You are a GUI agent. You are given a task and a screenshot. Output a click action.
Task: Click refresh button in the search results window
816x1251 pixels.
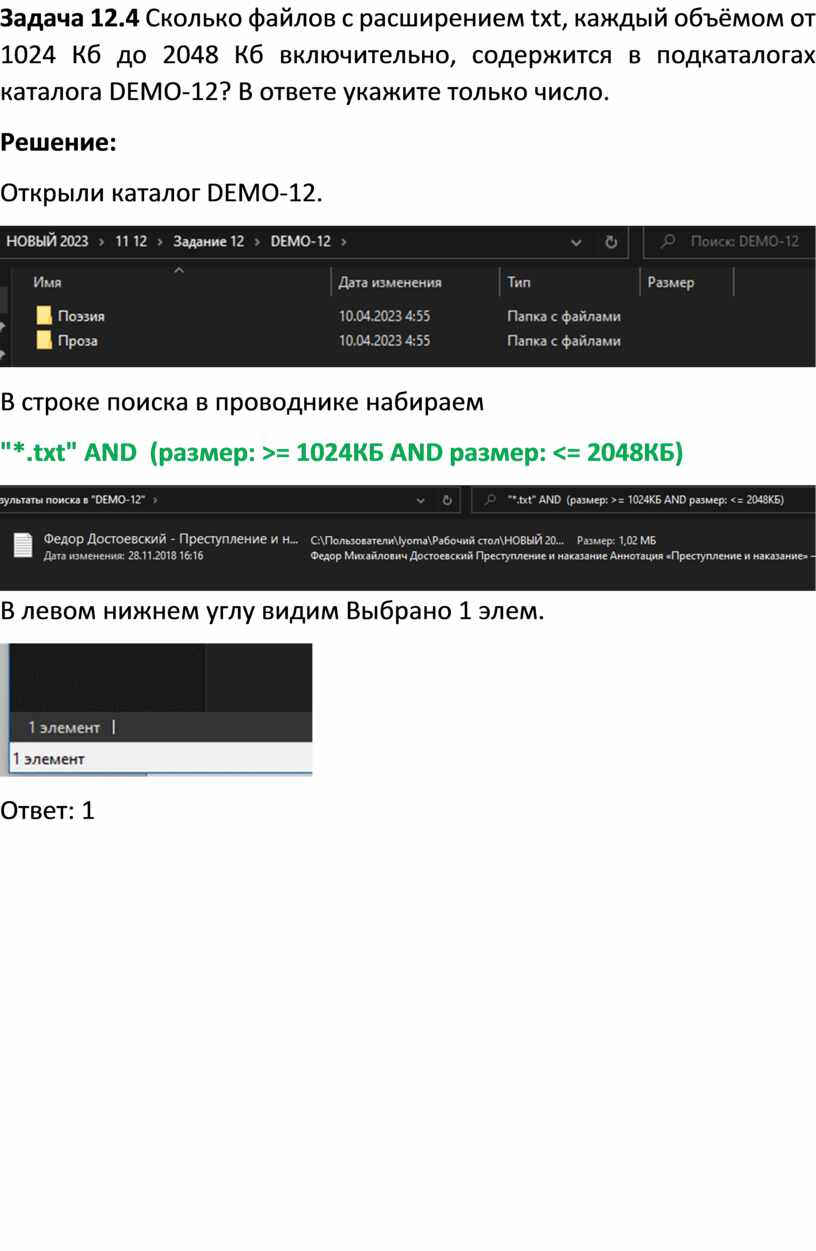coord(450,499)
